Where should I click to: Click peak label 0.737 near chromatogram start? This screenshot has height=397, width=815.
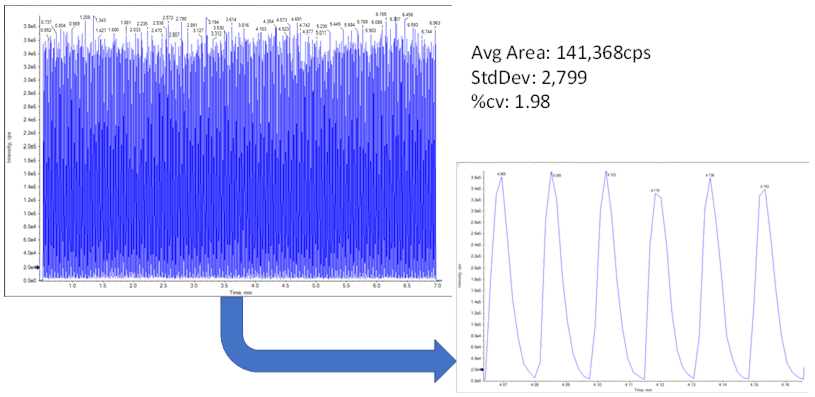pos(46,22)
